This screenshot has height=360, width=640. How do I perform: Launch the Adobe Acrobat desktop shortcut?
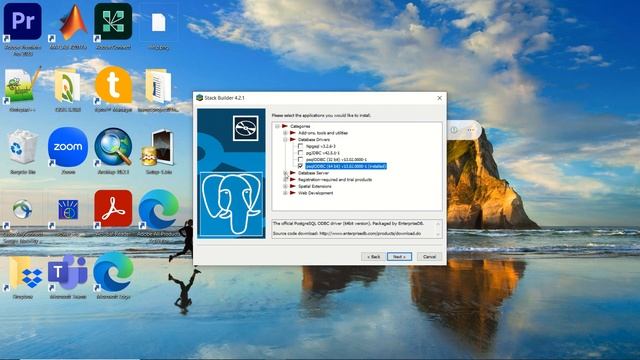click(x=113, y=209)
